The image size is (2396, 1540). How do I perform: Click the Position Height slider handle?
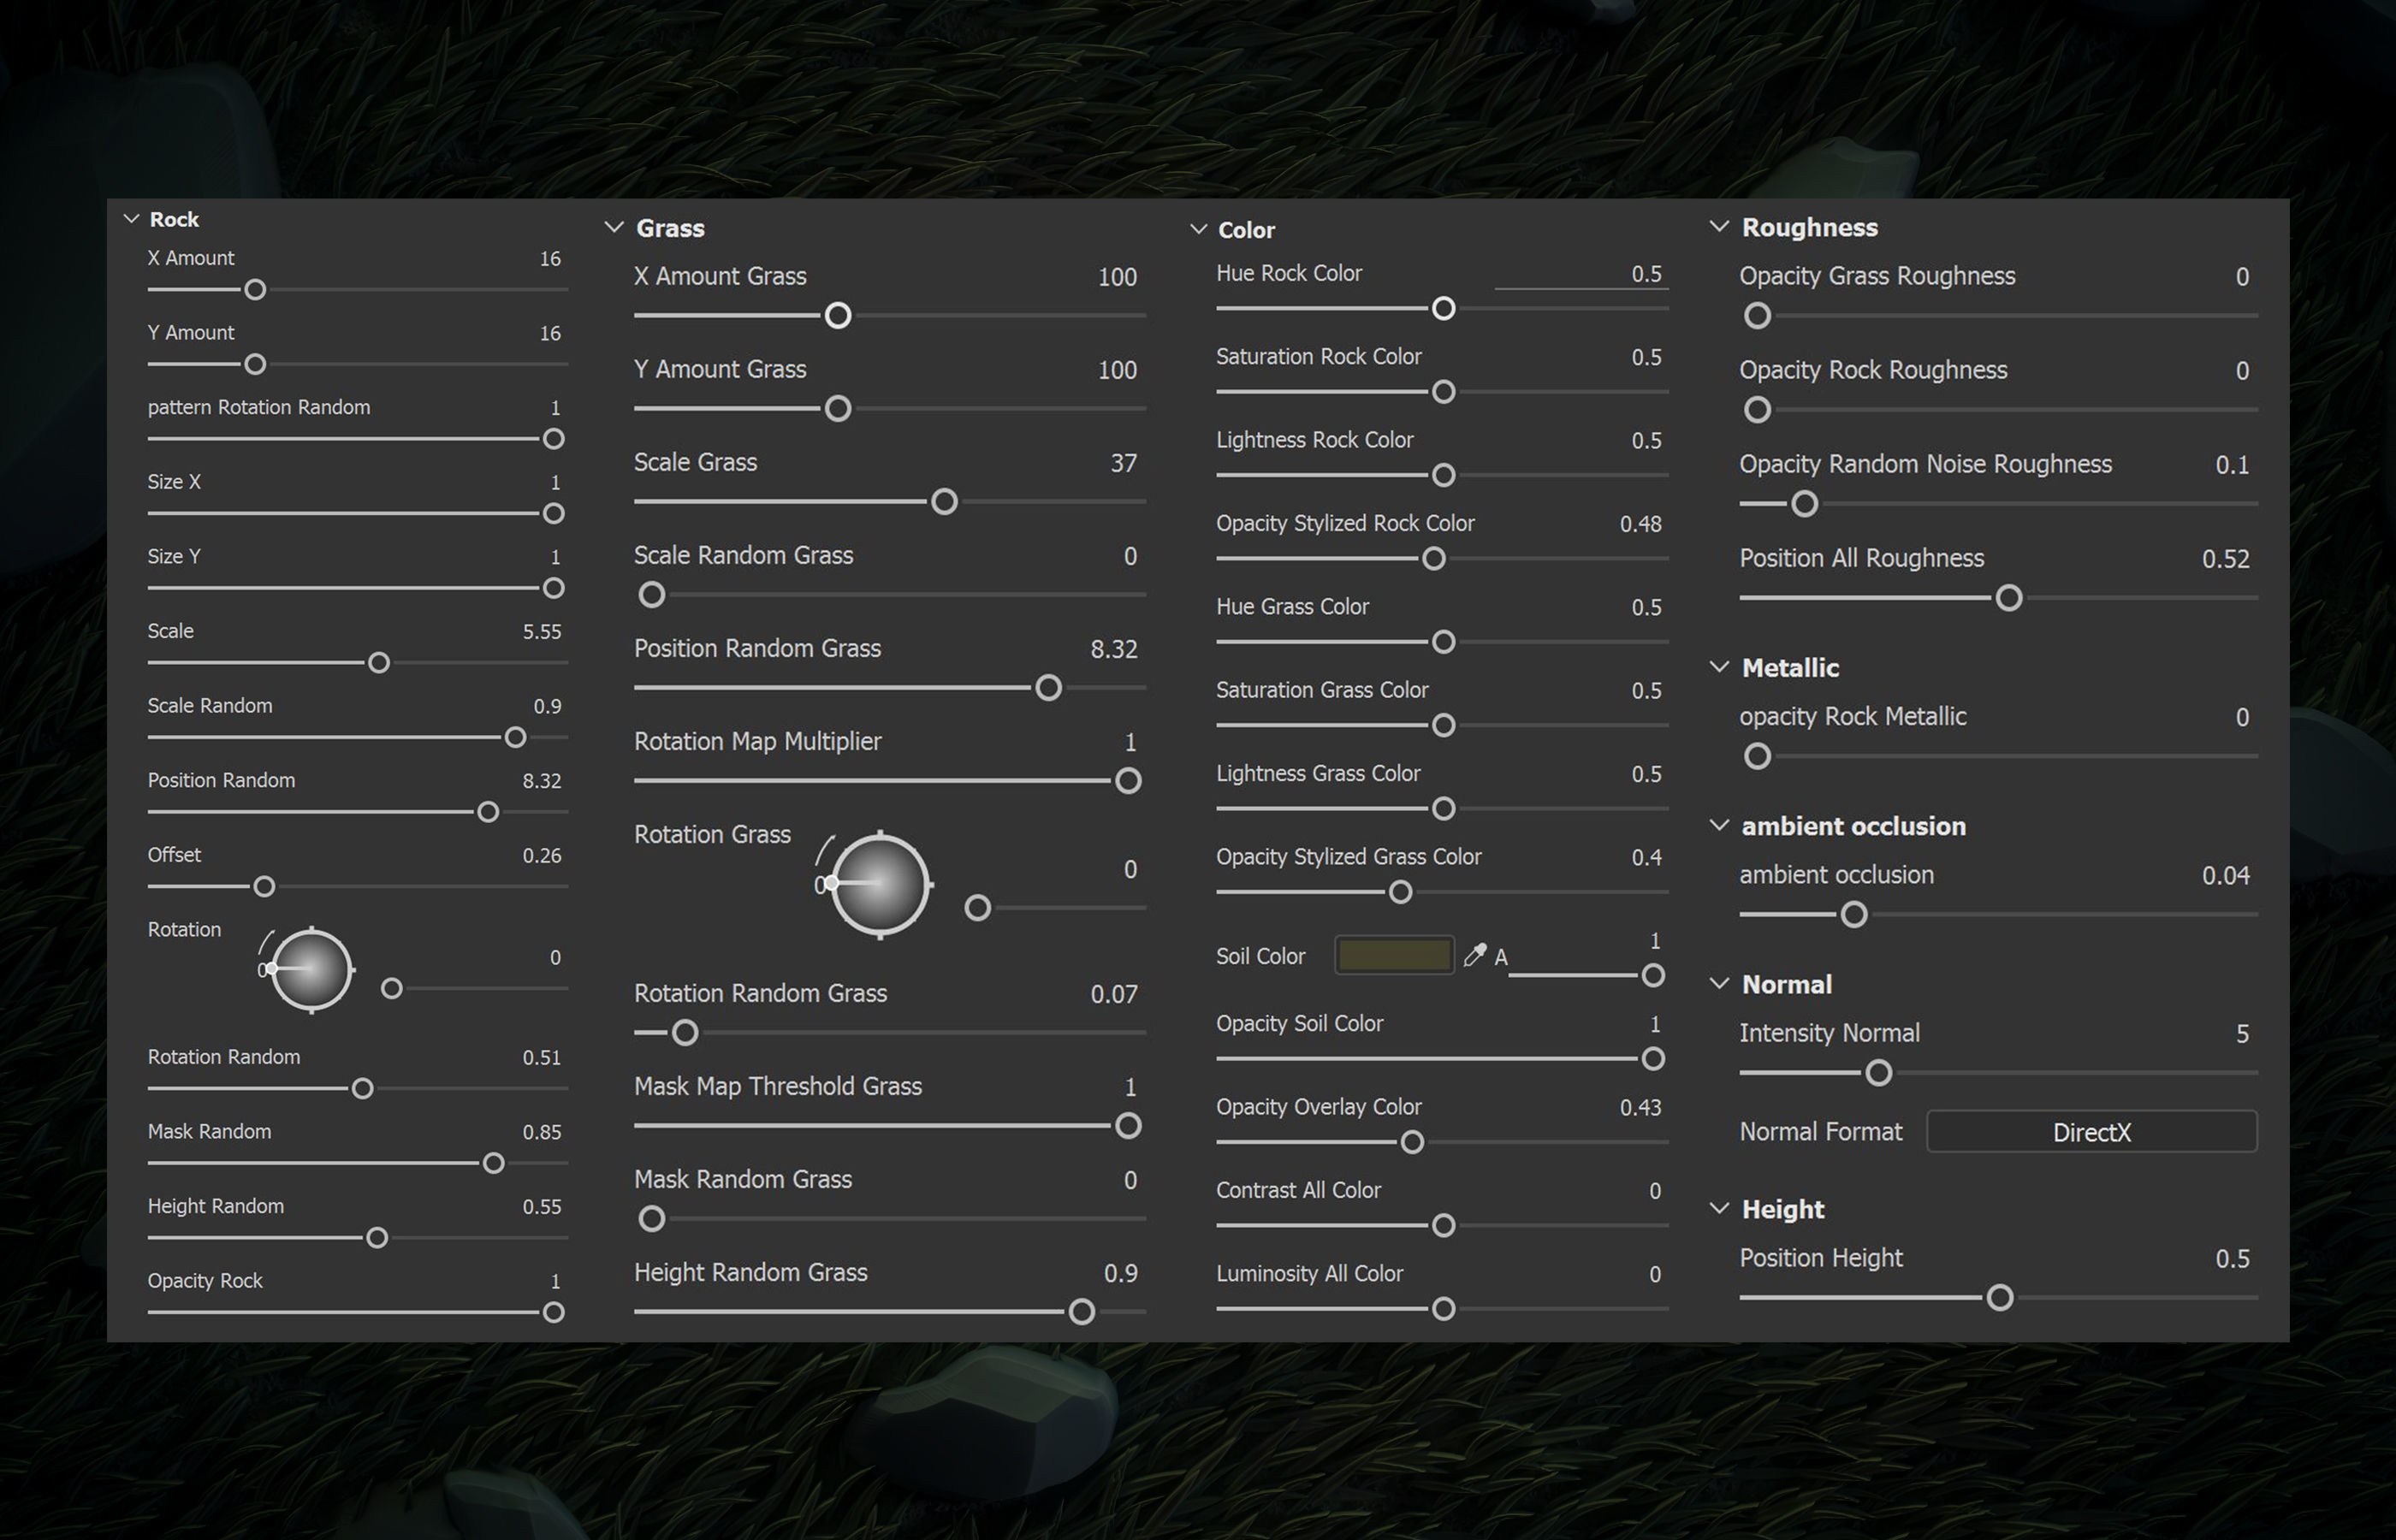[x=2000, y=1298]
